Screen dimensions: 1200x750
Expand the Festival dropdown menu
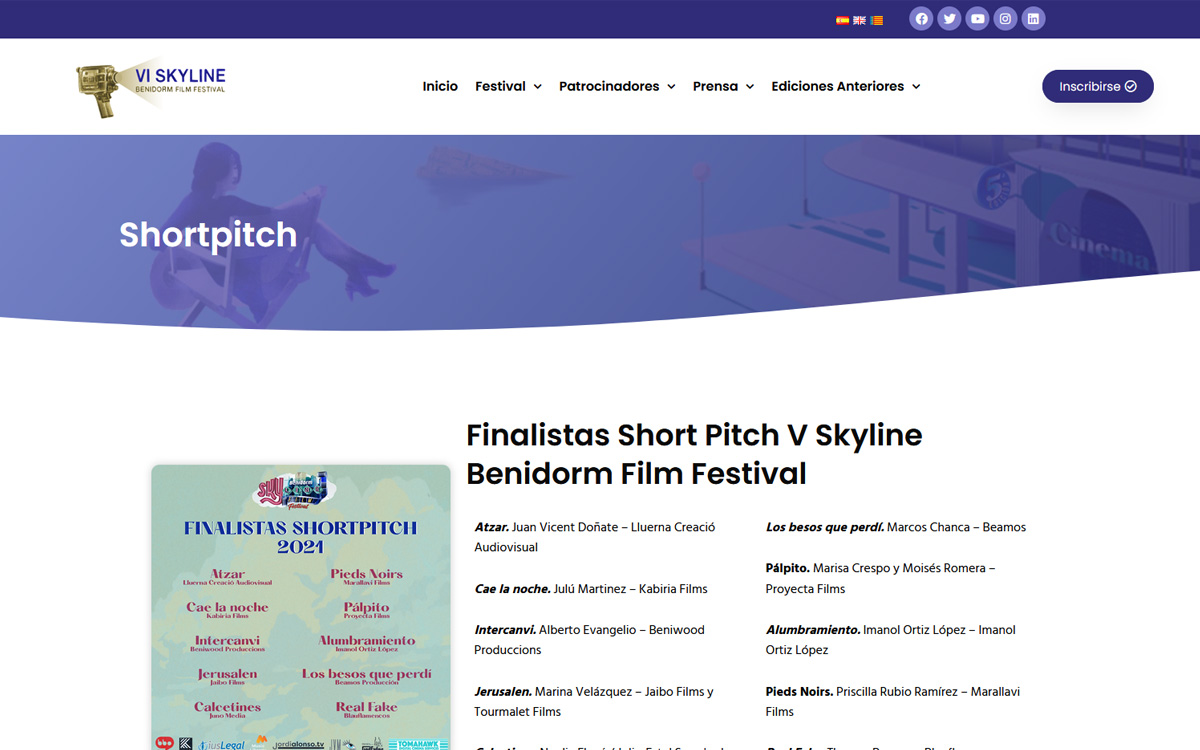pos(508,86)
